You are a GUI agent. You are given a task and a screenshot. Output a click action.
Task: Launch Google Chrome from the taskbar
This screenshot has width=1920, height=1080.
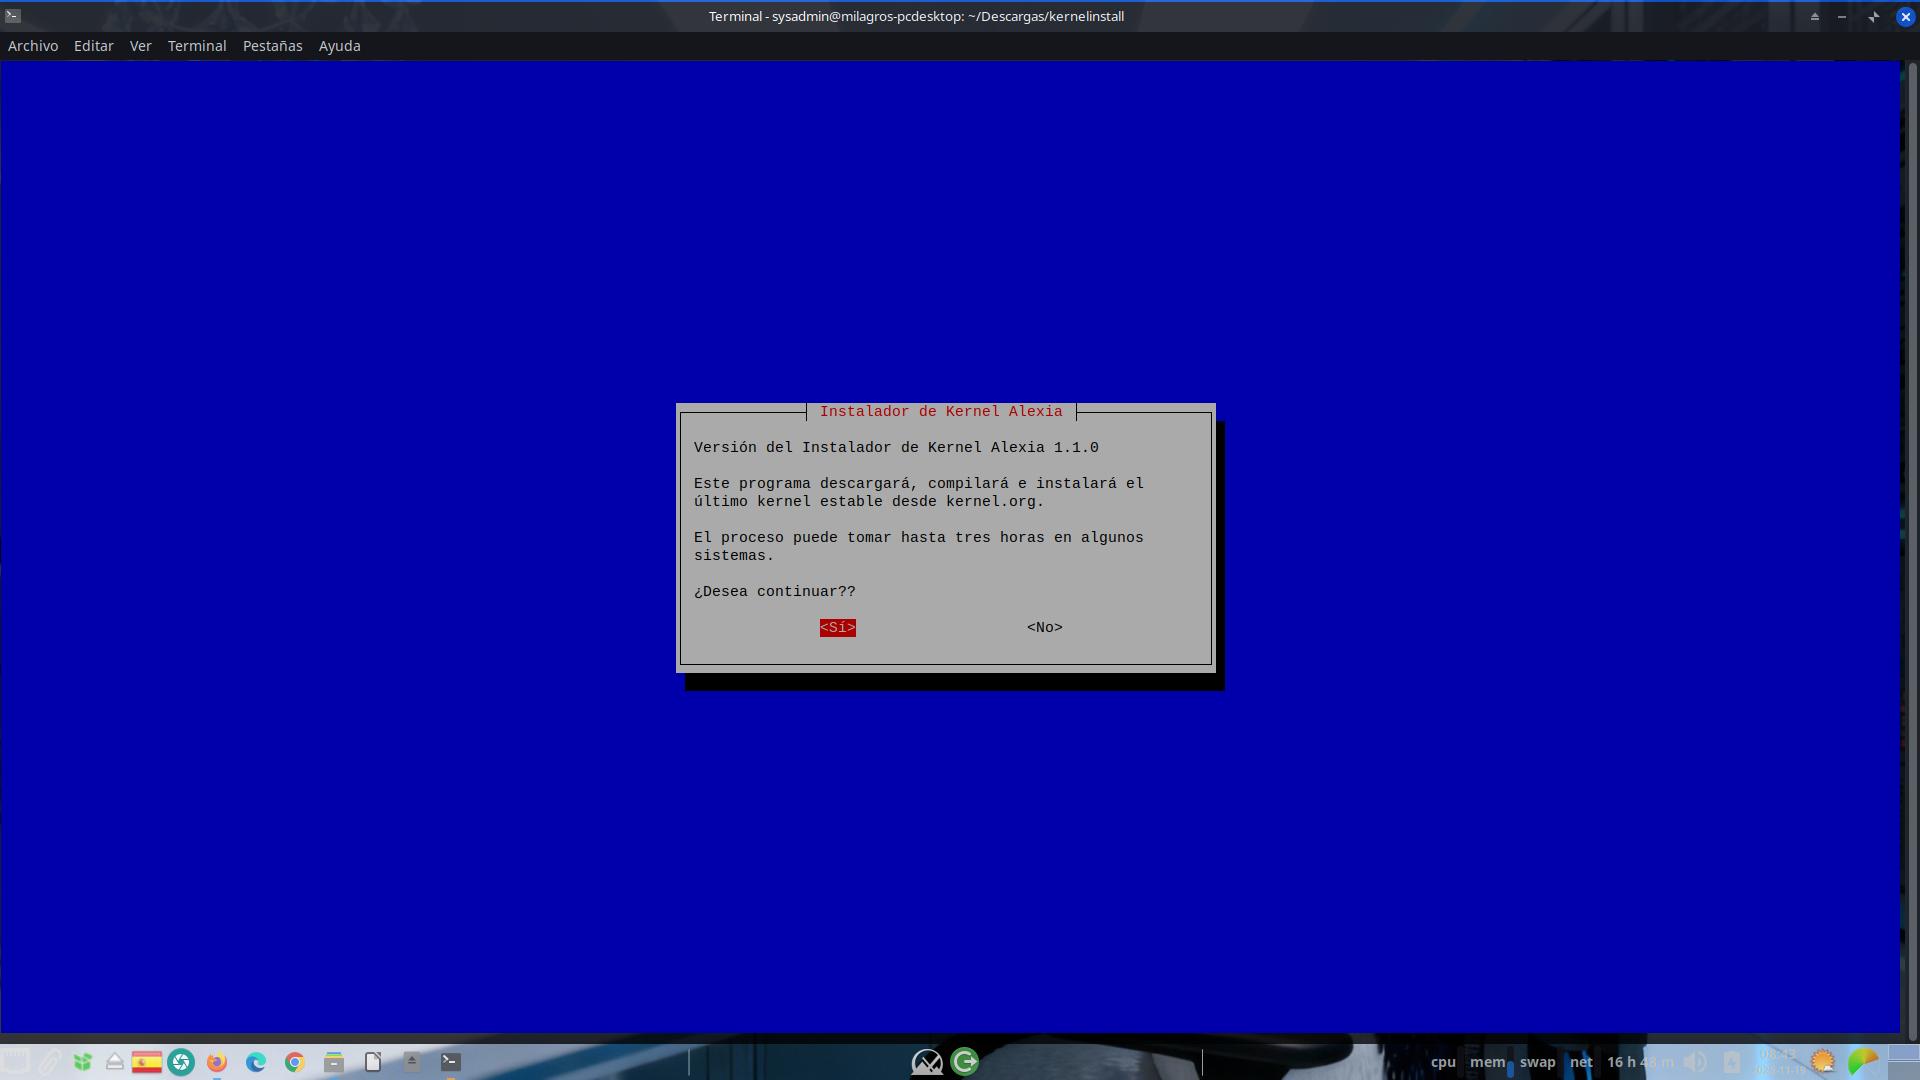(294, 1062)
